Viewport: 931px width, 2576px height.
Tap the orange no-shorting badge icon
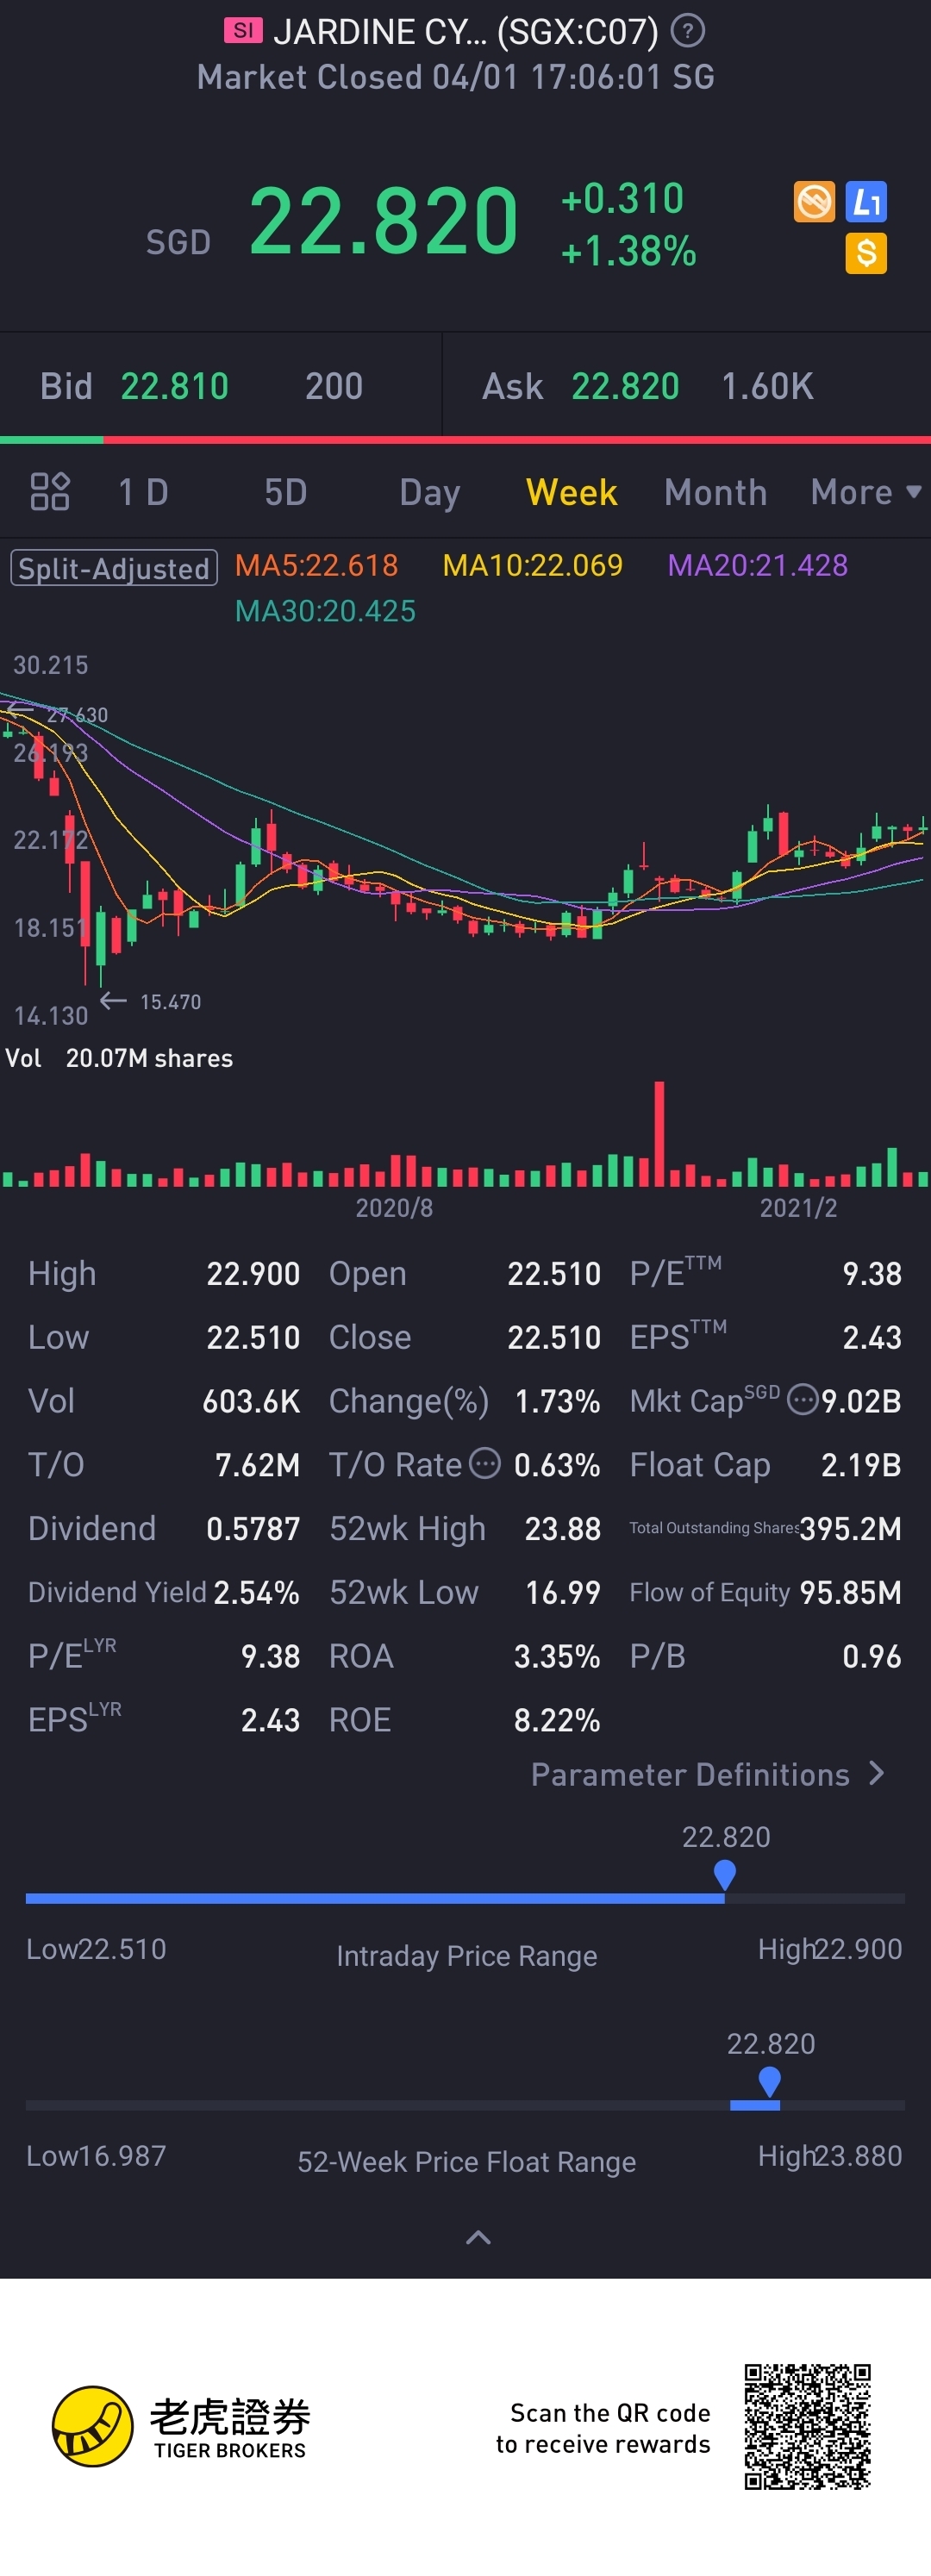(815, 202)
